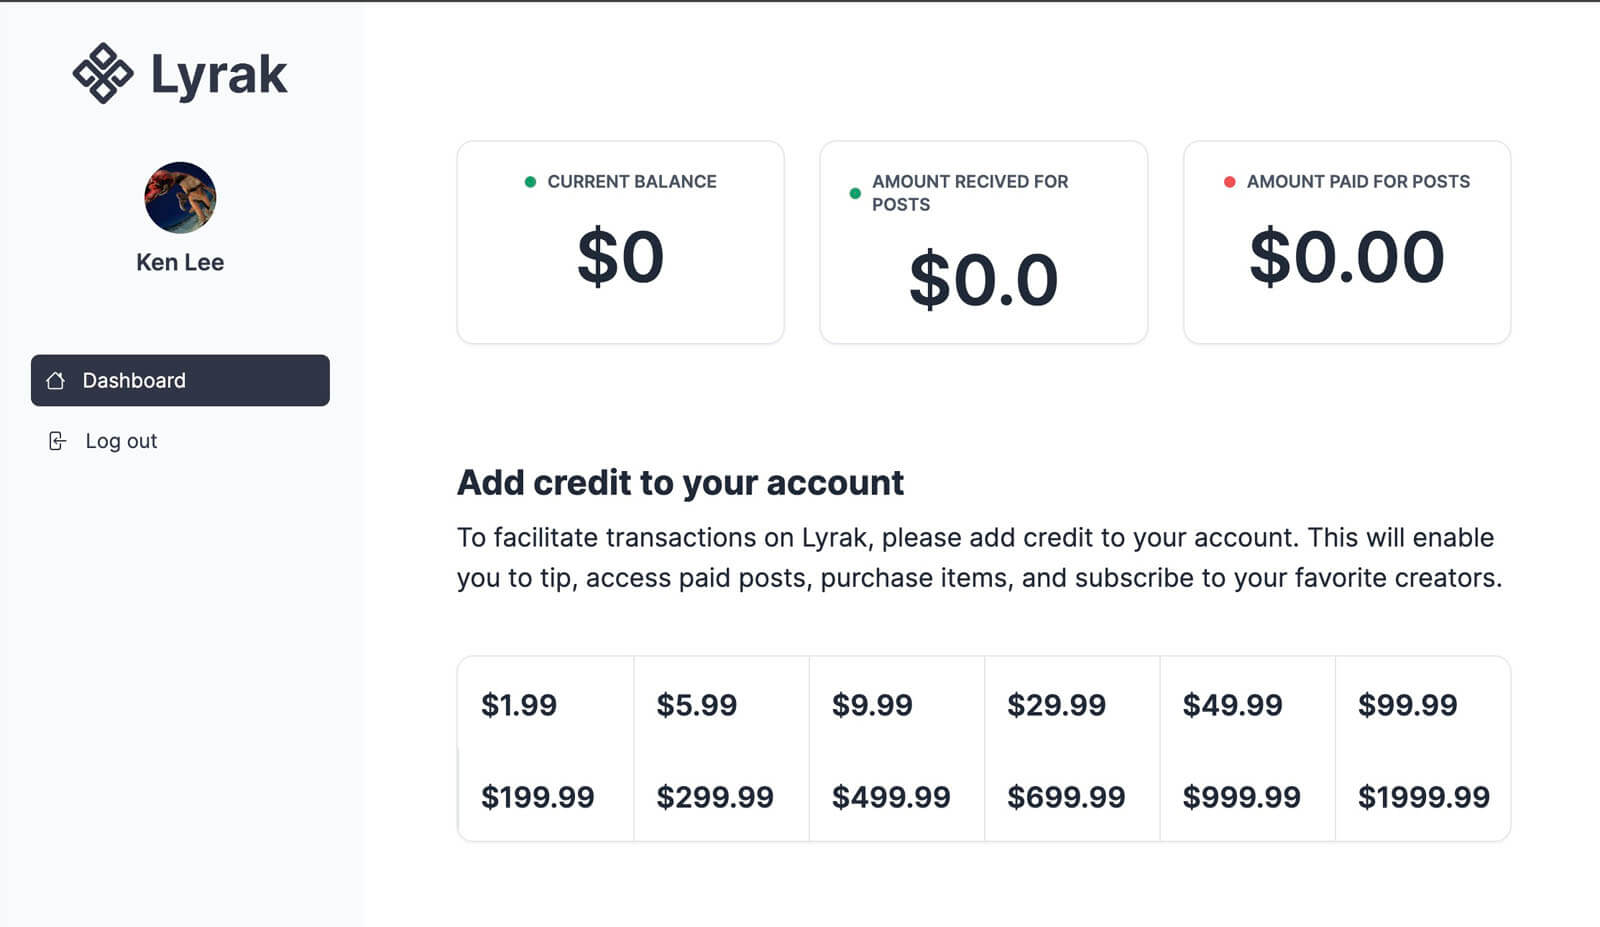Viewport: 1600px width, 927px height.
Task: Pick the $299.99 credit amount
Action: (715, 797)
